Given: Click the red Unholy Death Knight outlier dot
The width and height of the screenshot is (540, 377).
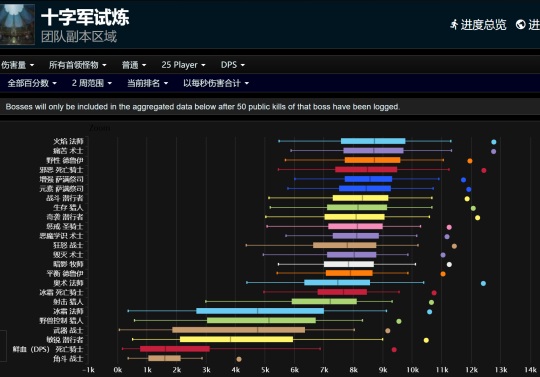Looking at the screenshot, I should point(484,170).
